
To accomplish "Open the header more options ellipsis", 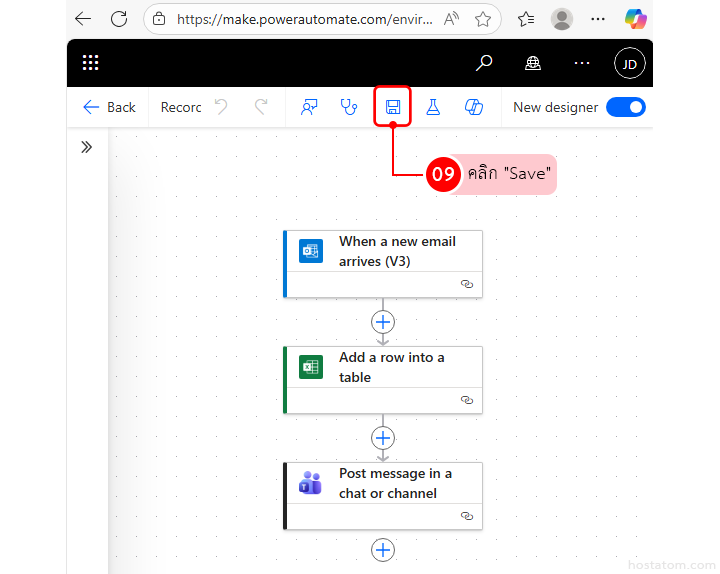I will tap(582, 63).
